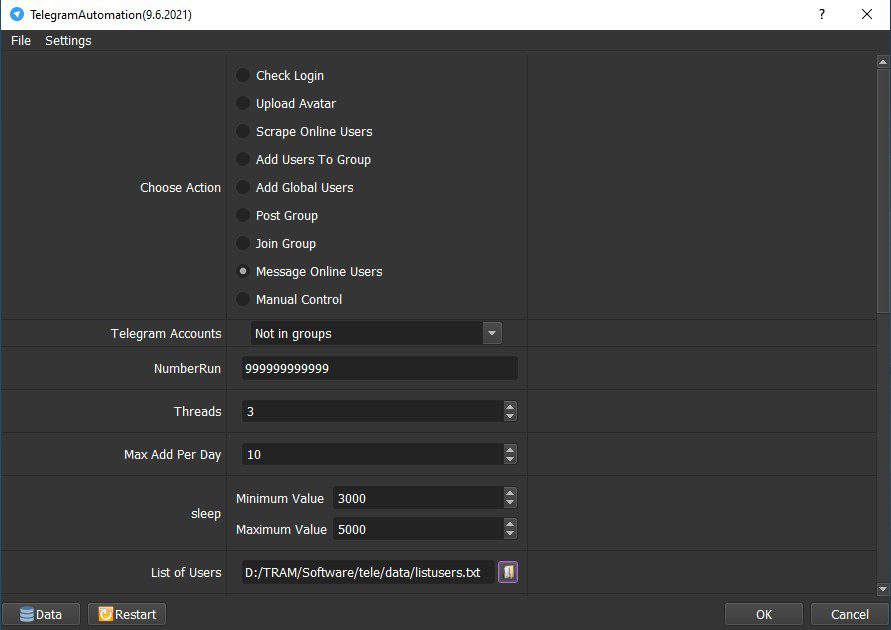This screenshot has width=891, height=630.
Task: Click the Choose Action label
Action: pos(181,187)
